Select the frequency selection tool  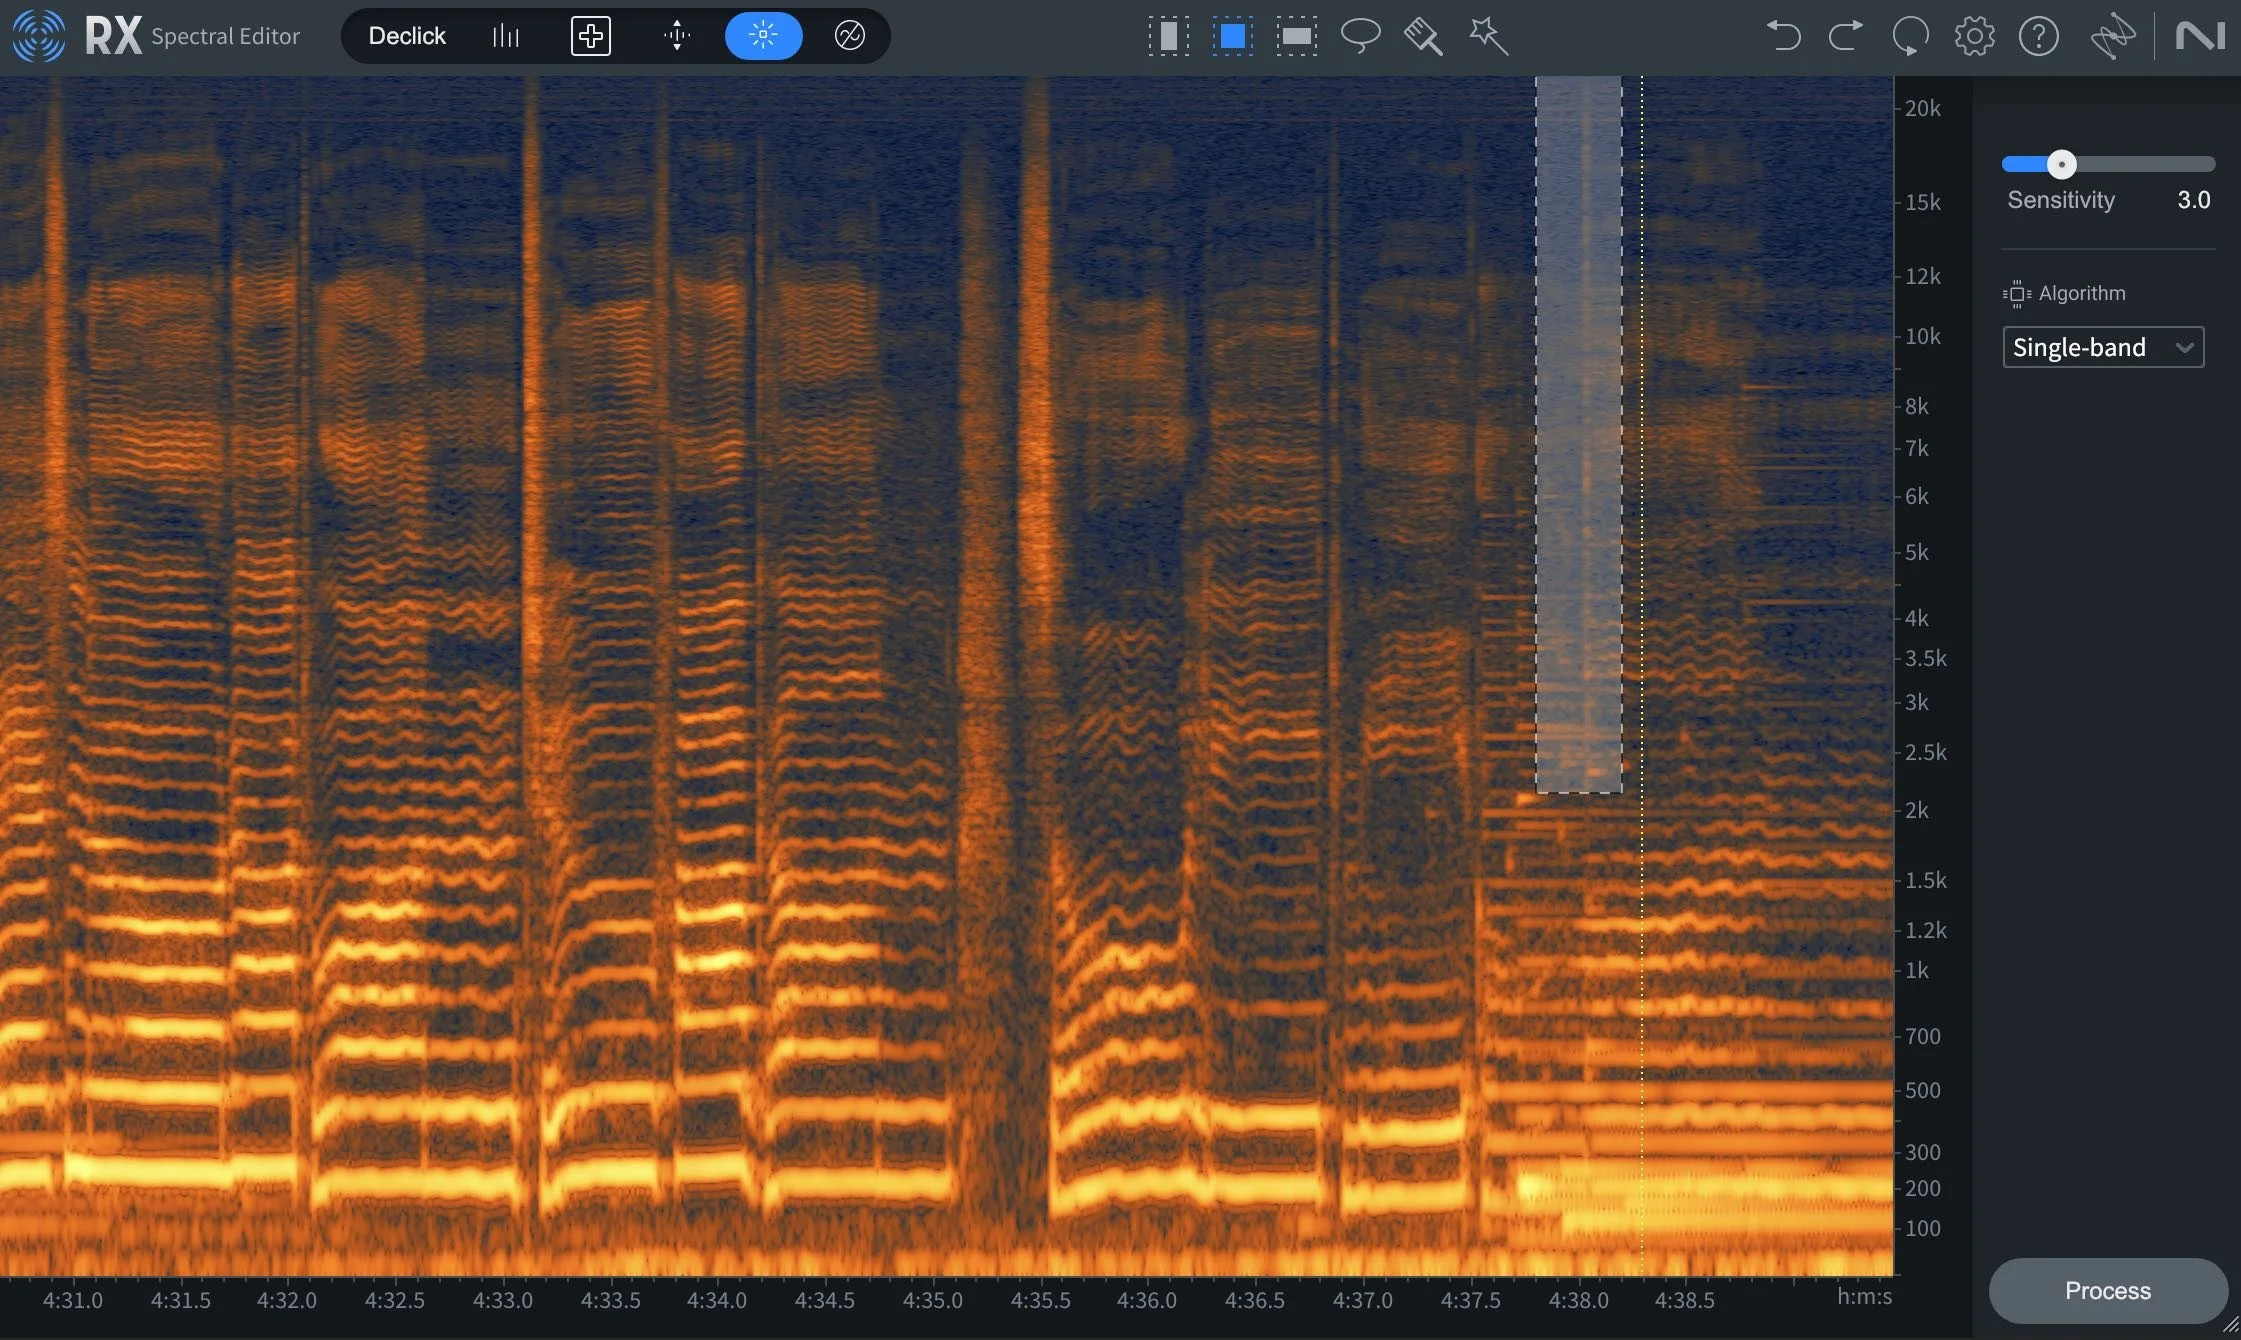pos(1296,36)
